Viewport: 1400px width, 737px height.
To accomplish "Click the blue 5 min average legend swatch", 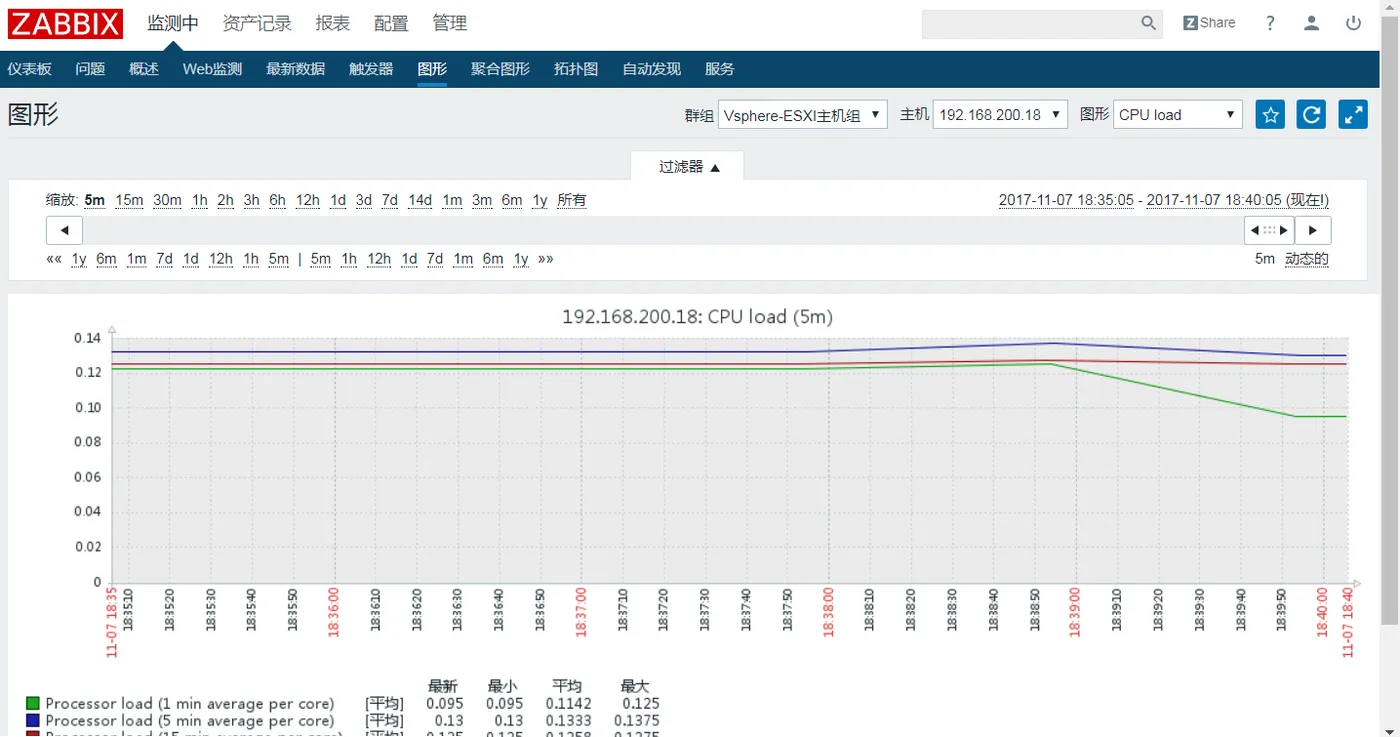I will pos(33,720).
